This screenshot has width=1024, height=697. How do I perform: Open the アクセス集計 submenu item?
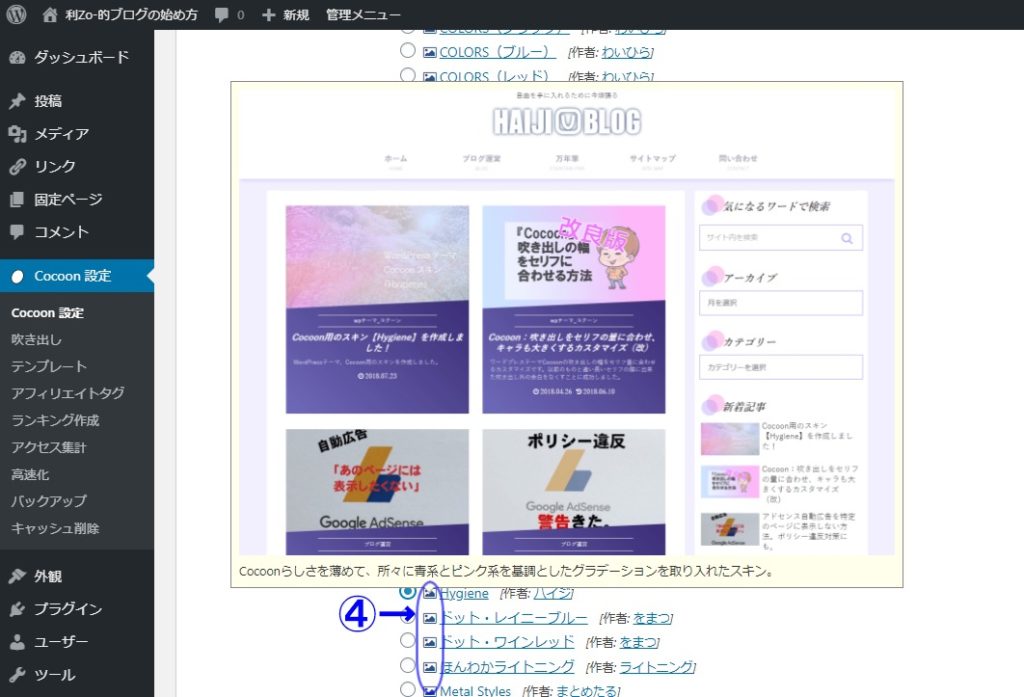(48, 447)
